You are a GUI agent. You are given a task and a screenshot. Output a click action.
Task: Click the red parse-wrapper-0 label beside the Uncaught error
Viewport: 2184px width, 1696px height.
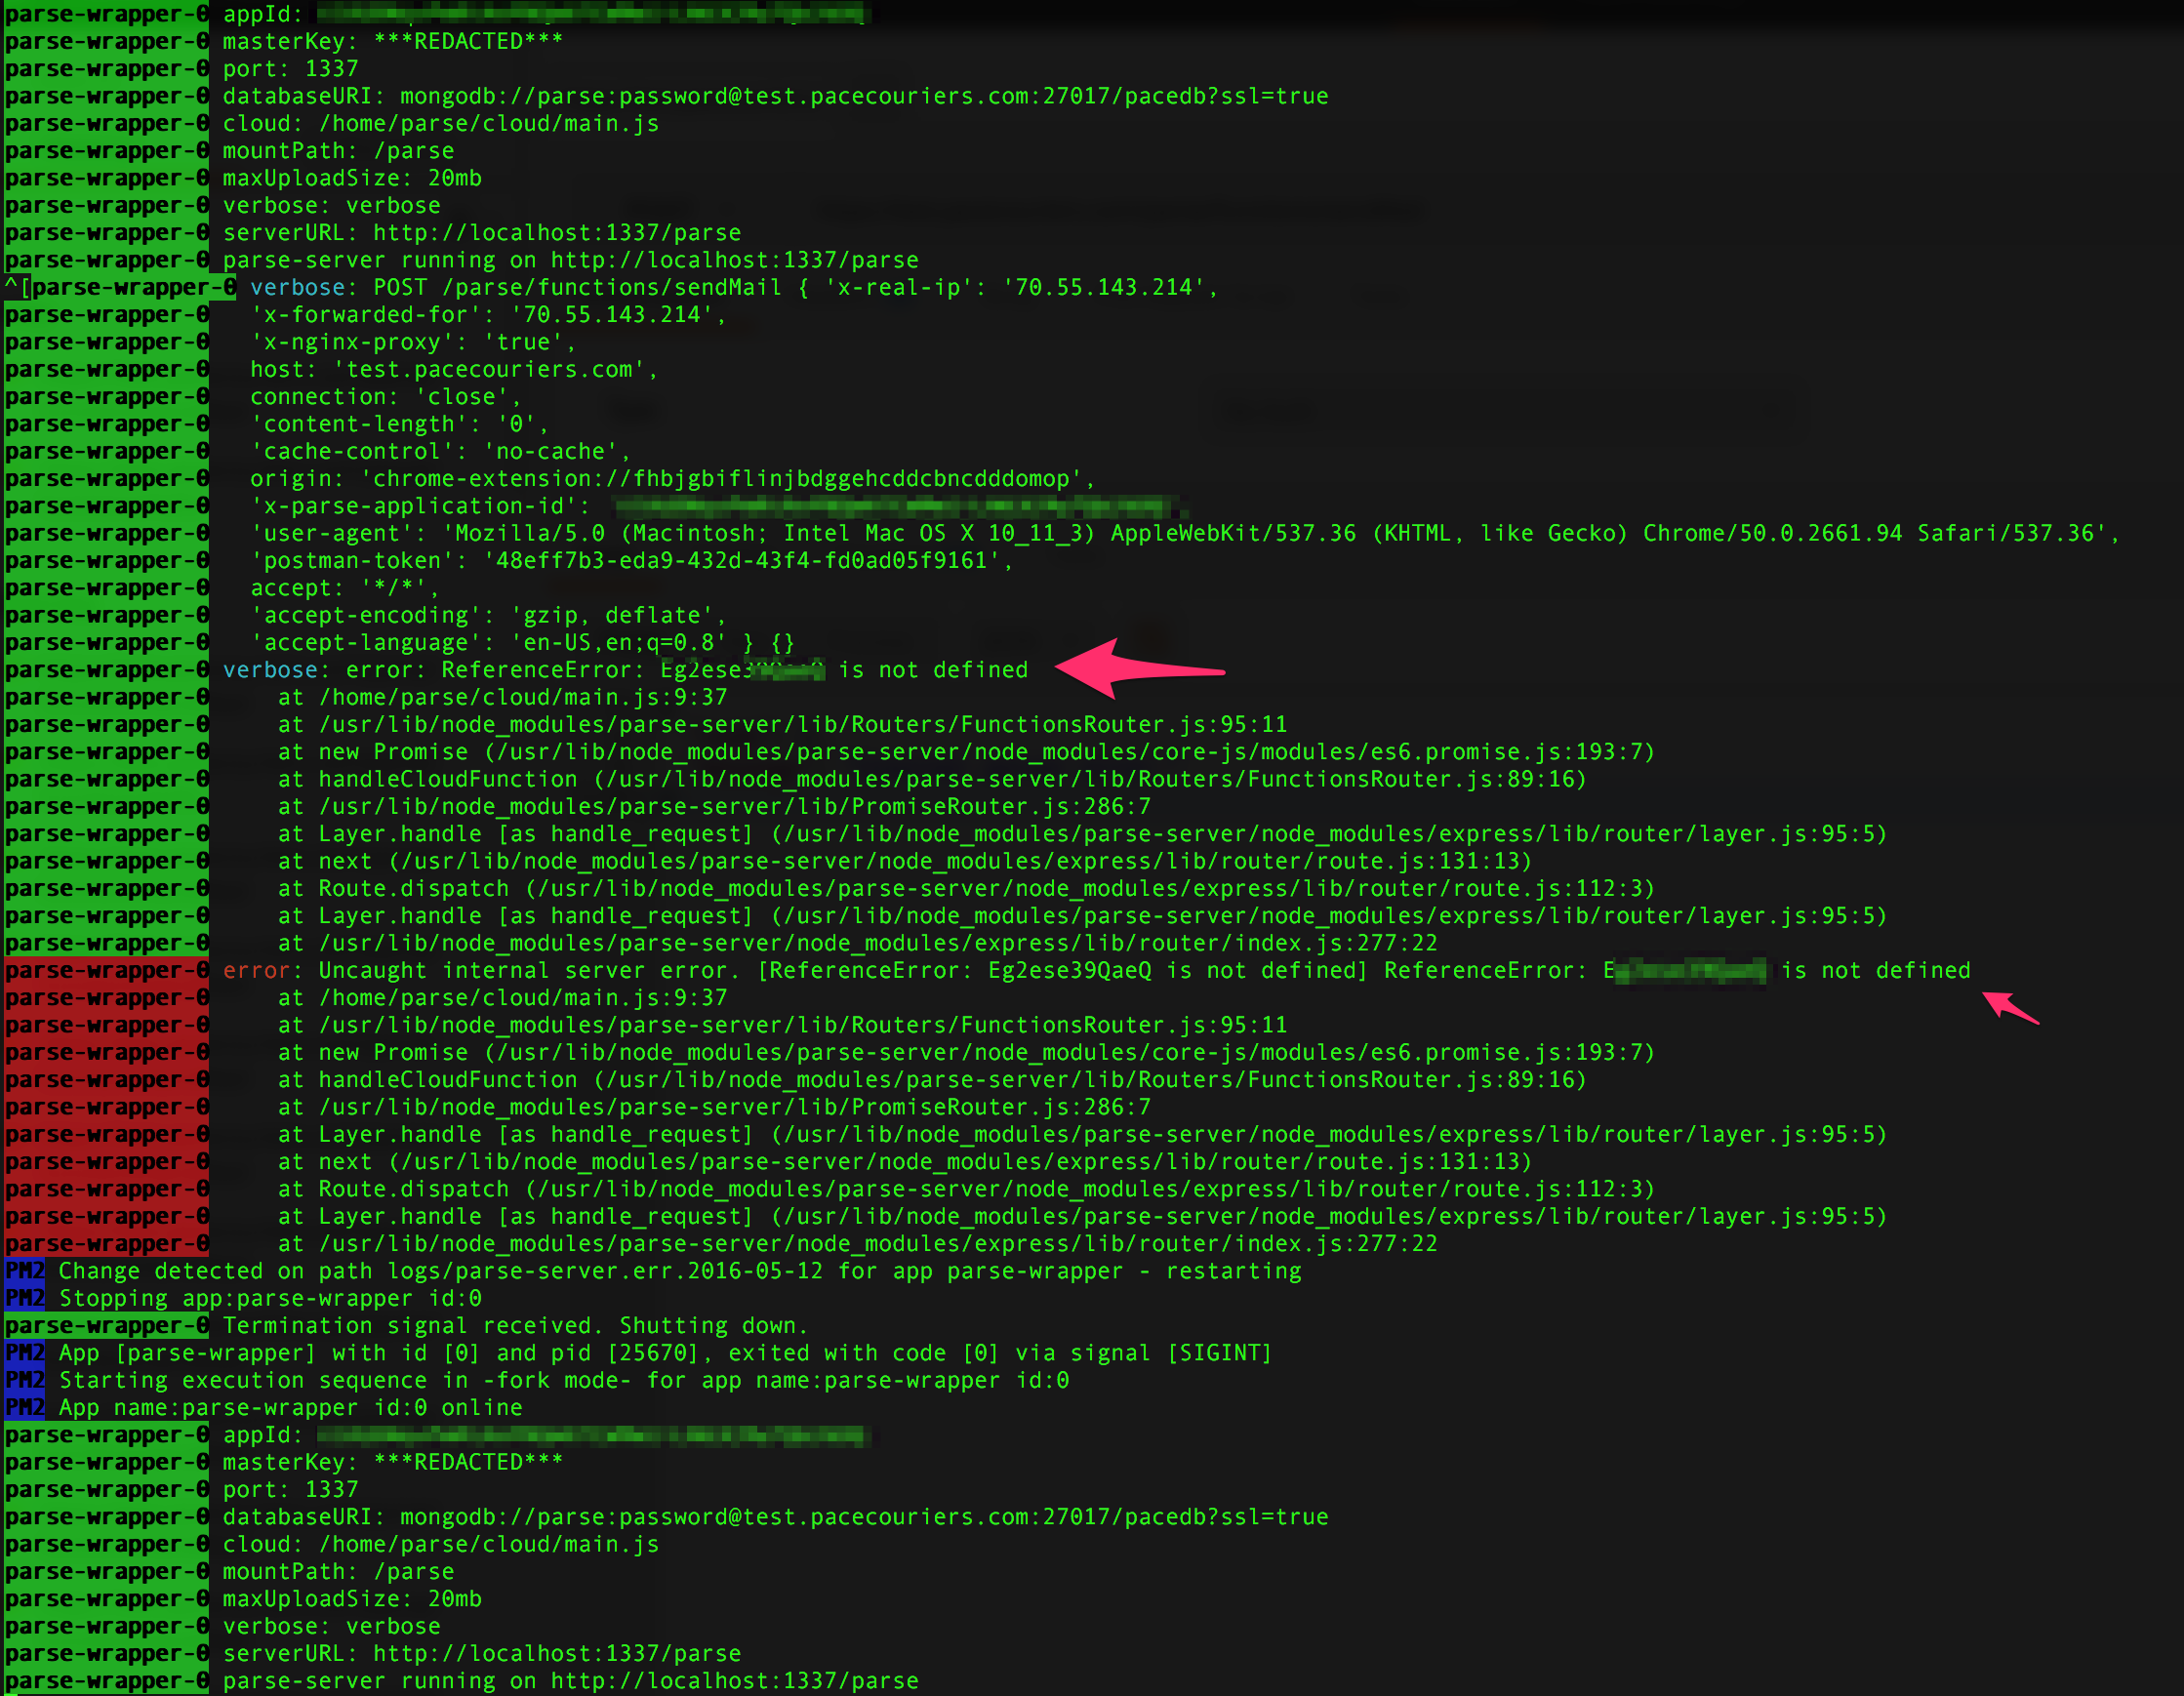(106, 970)
